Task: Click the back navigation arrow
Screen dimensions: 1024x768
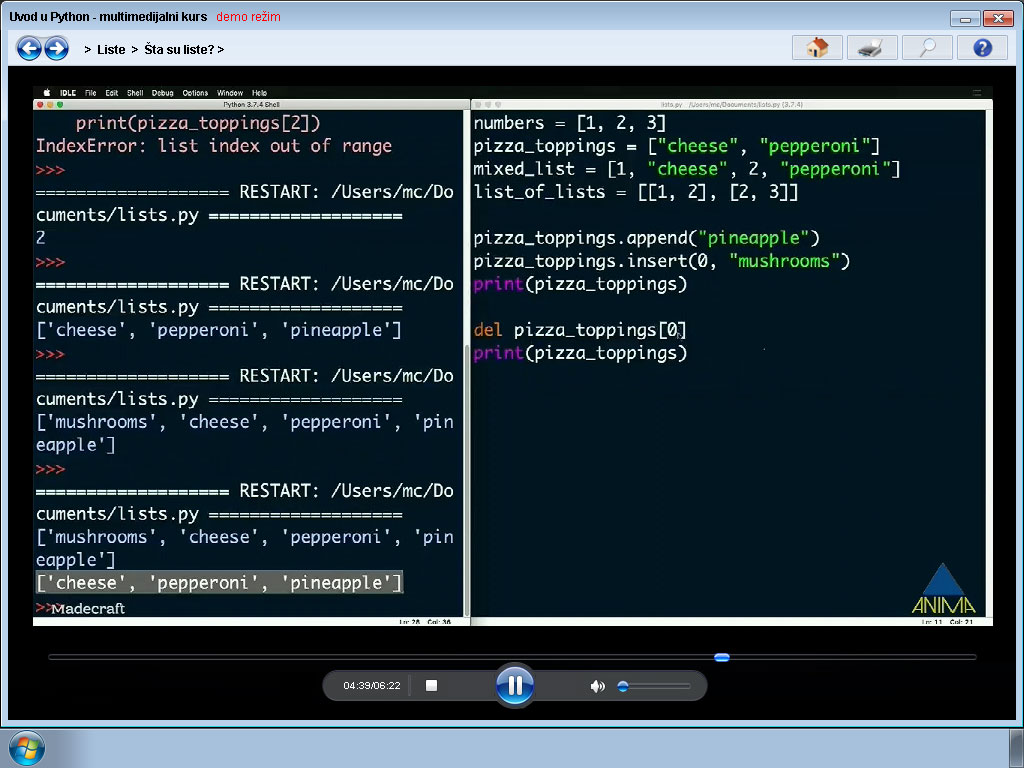Action: 29,48
